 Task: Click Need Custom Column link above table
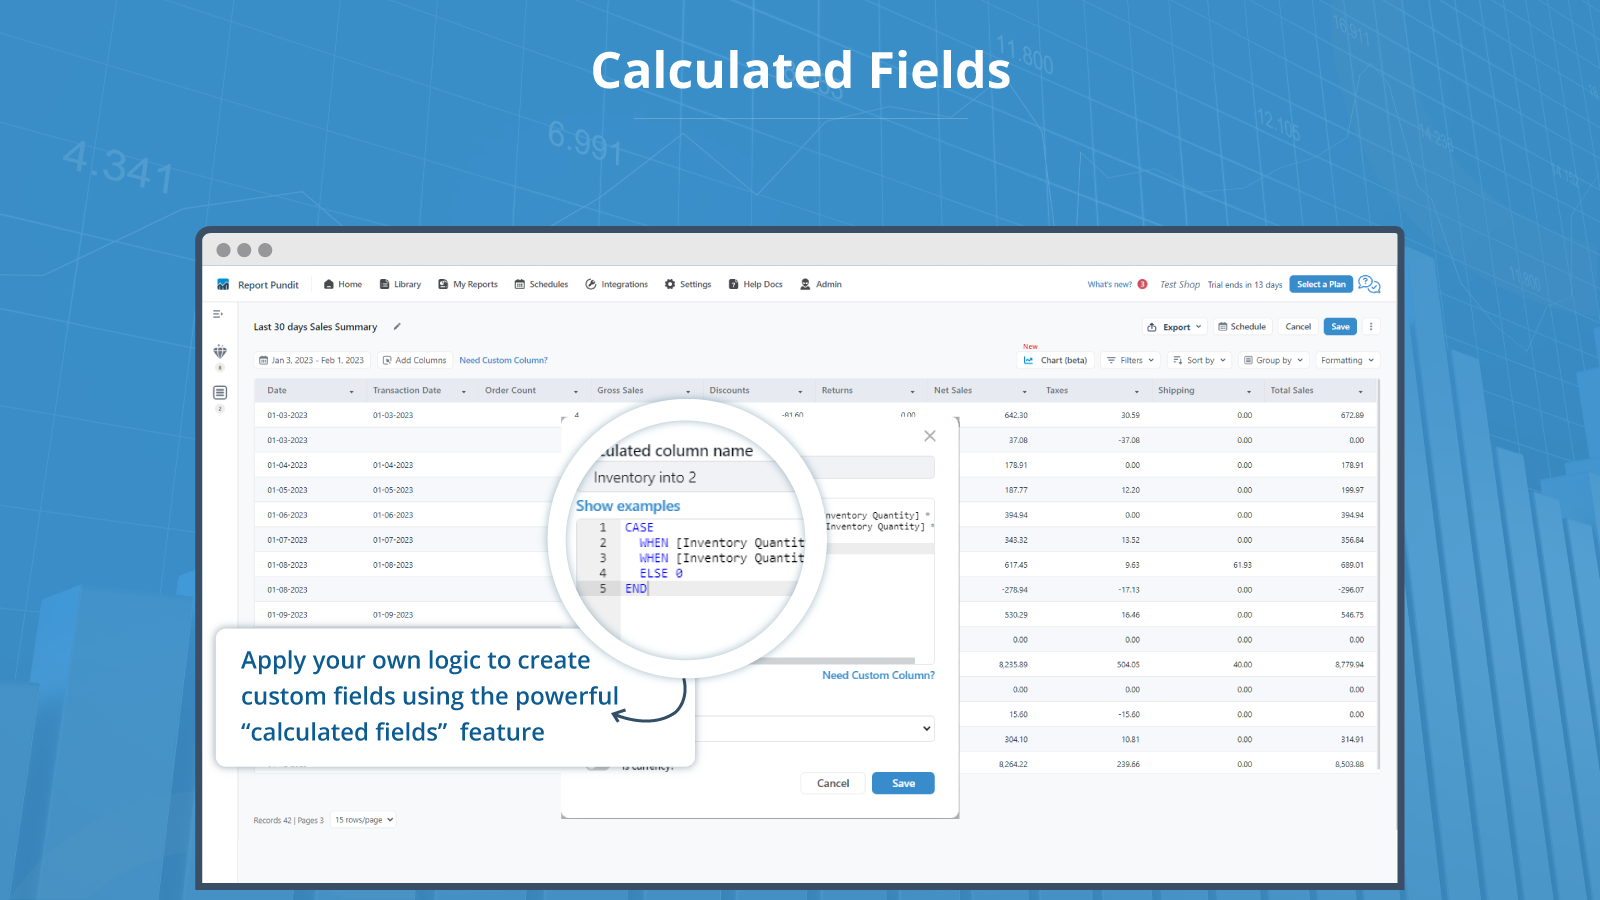tap(503, 360)
